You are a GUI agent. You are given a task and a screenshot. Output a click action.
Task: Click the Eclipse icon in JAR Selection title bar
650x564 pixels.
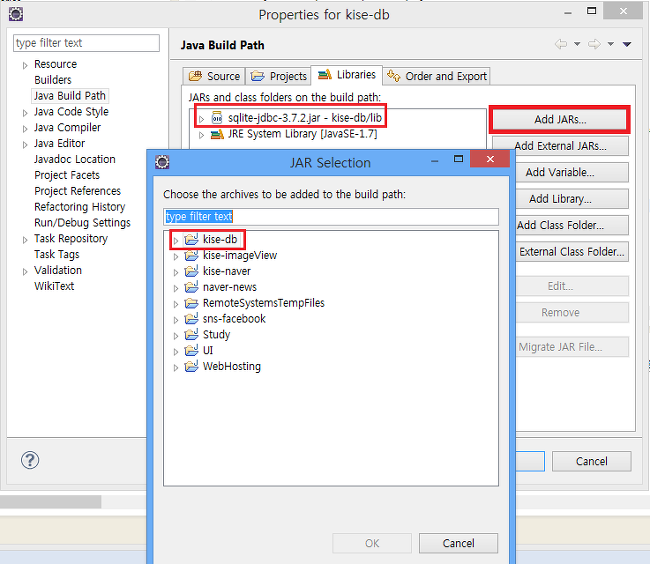click(162, 162)
